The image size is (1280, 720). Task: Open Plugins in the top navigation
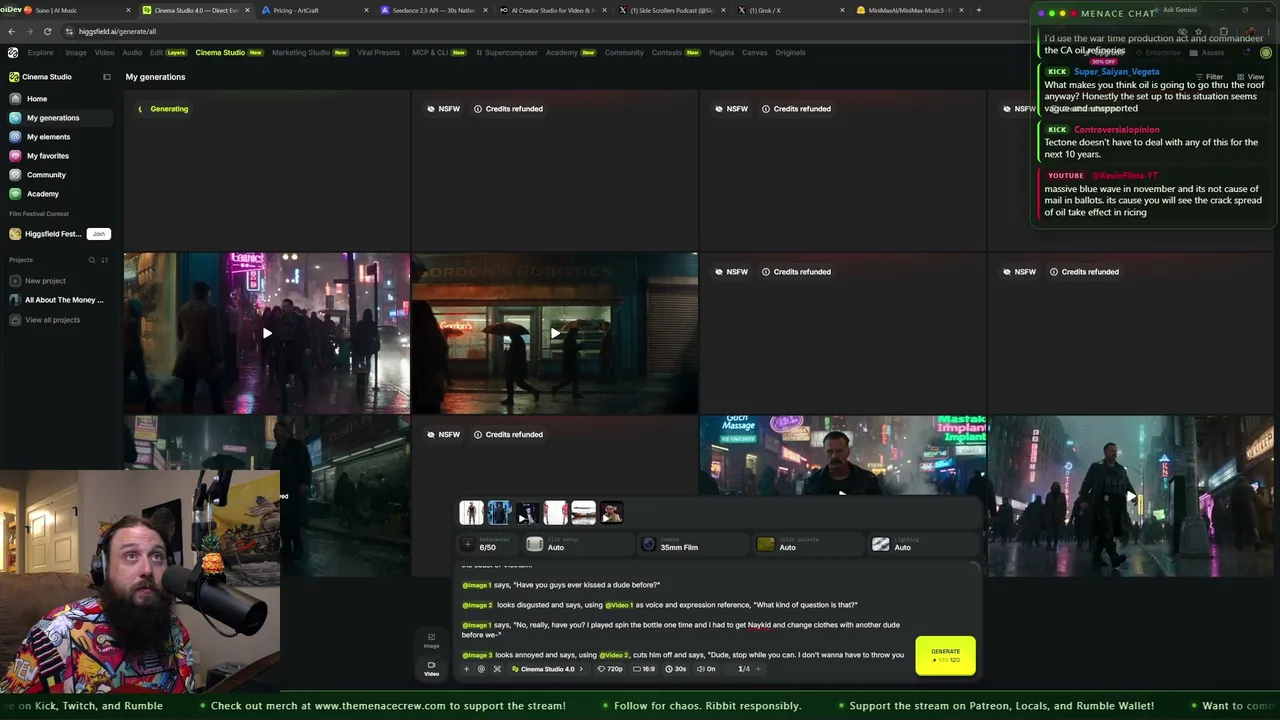point(722,52)
